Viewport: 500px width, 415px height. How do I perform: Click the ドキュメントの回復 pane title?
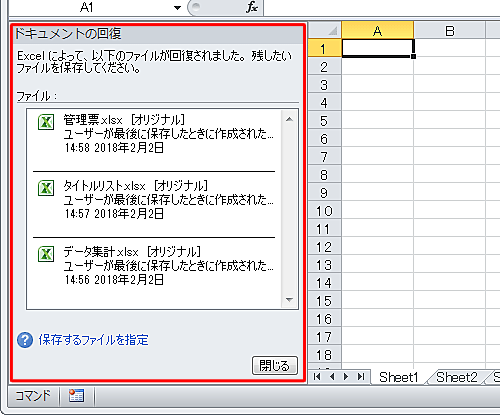[x=68, y=34]
